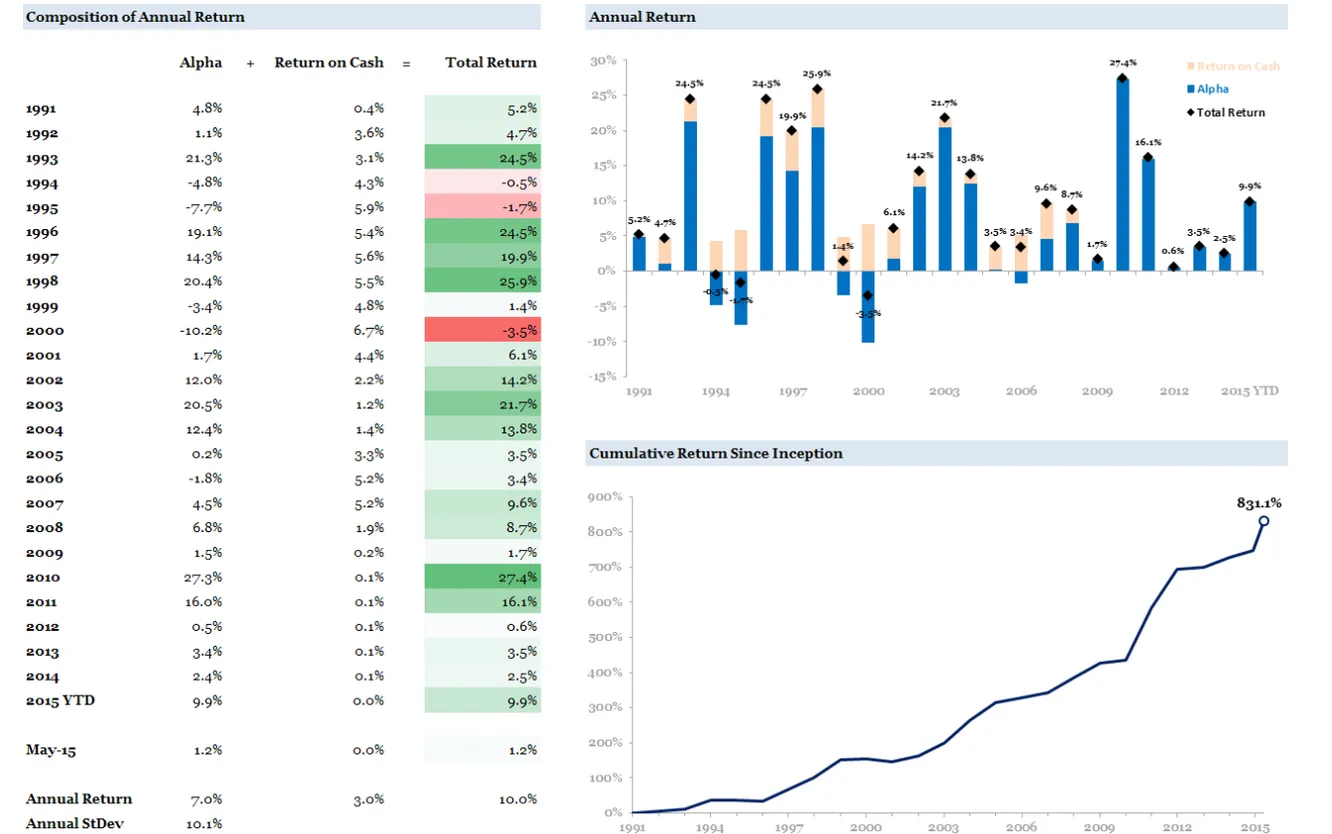The height and width of the screenshot is (834, 1332).
Task: Select the 2010 Total Return cell in table
Action: (483, 577)
